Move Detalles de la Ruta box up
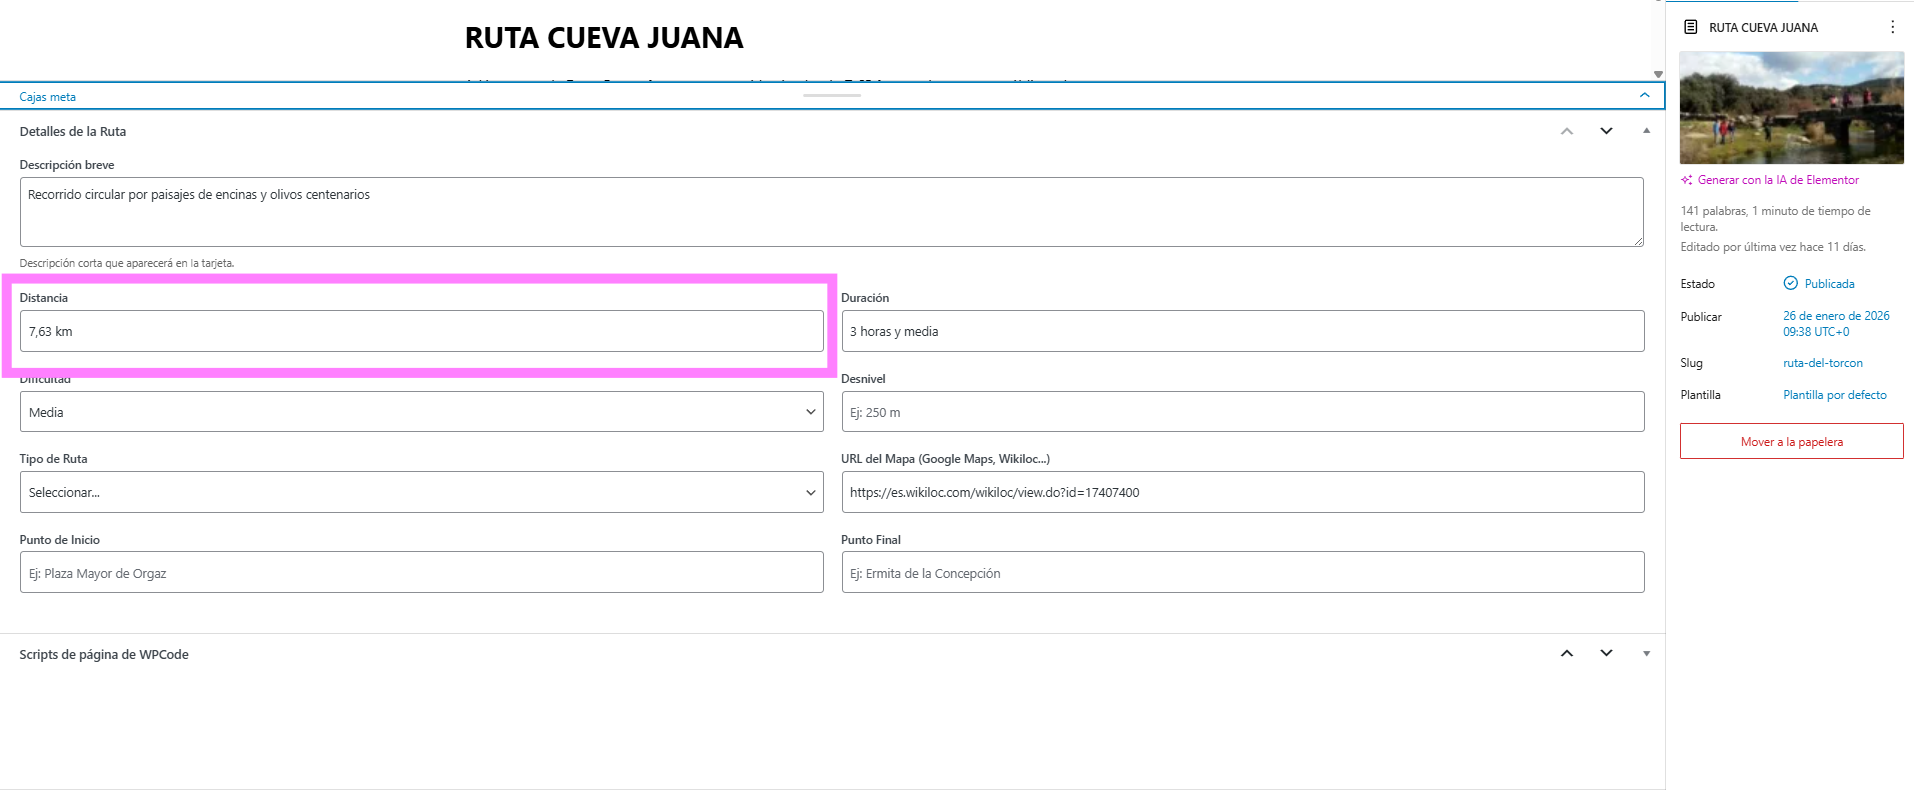 pyautogui.click(x=1567, y=132)
